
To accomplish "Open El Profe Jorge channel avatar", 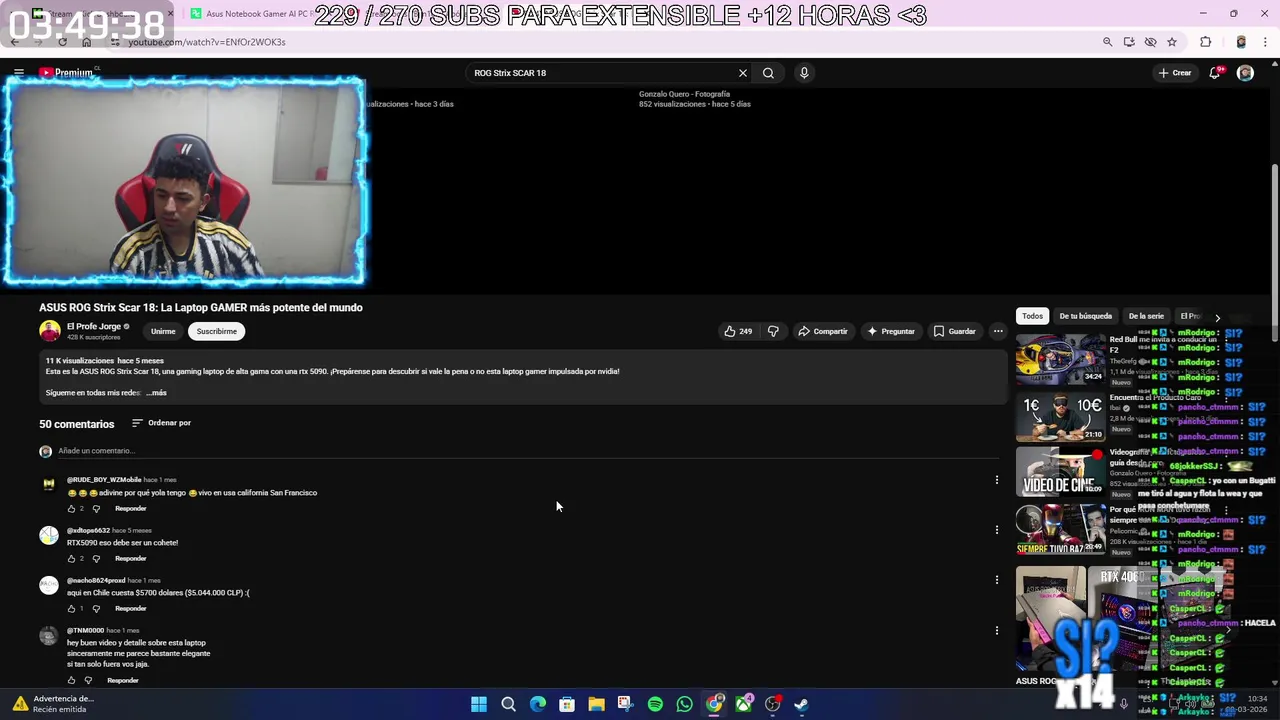I will (x=49, y=331).
